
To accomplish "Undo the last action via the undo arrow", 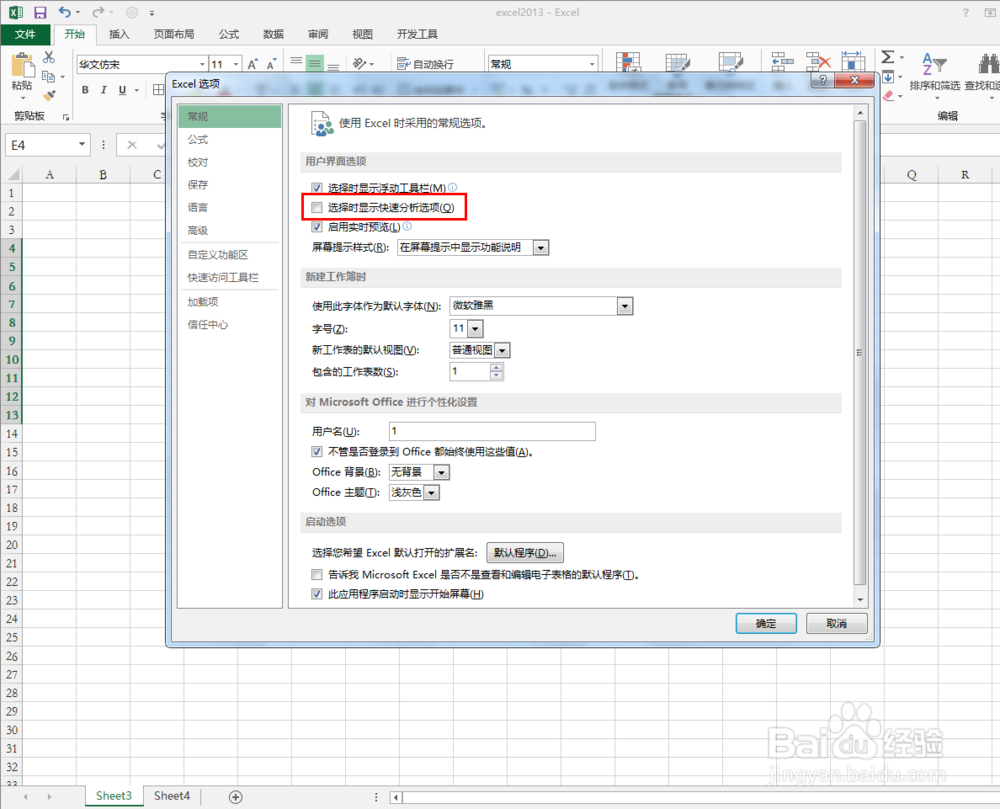I will tap(64, 12).
